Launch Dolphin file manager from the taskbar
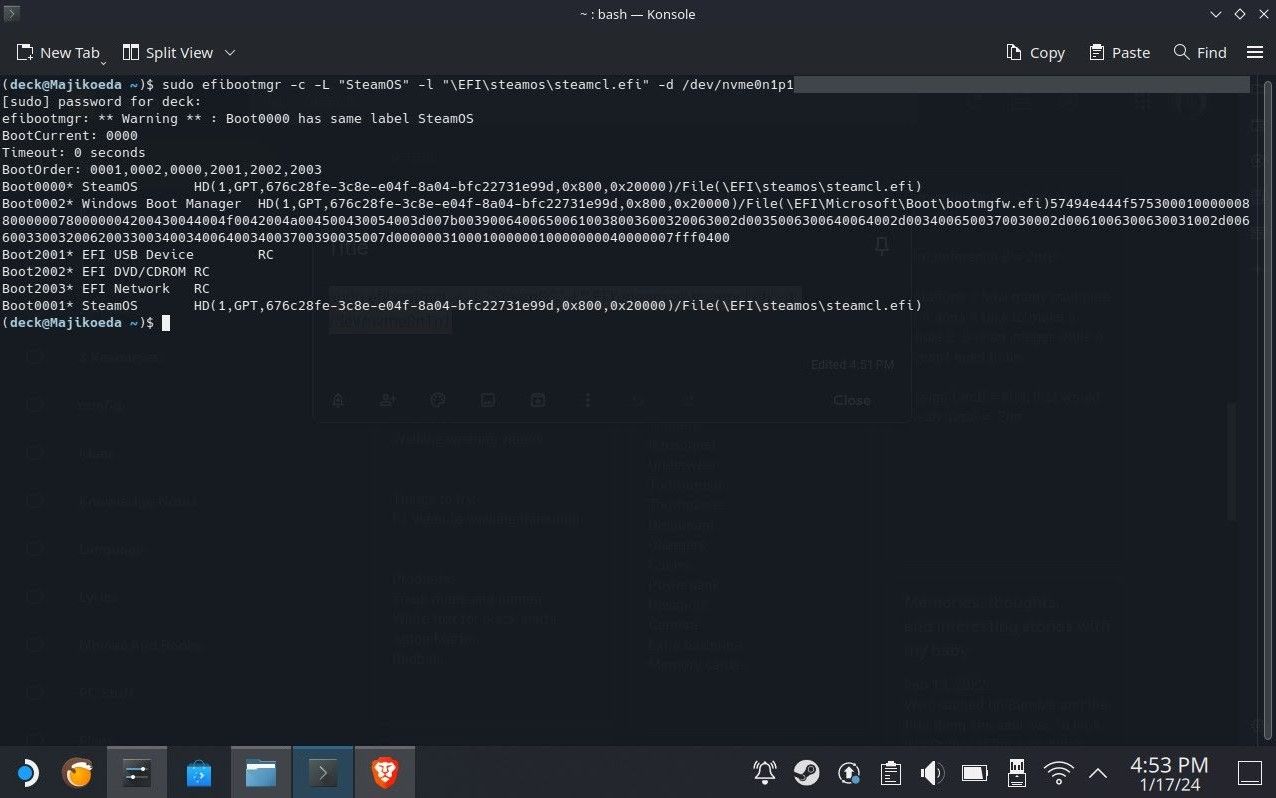 260,772
